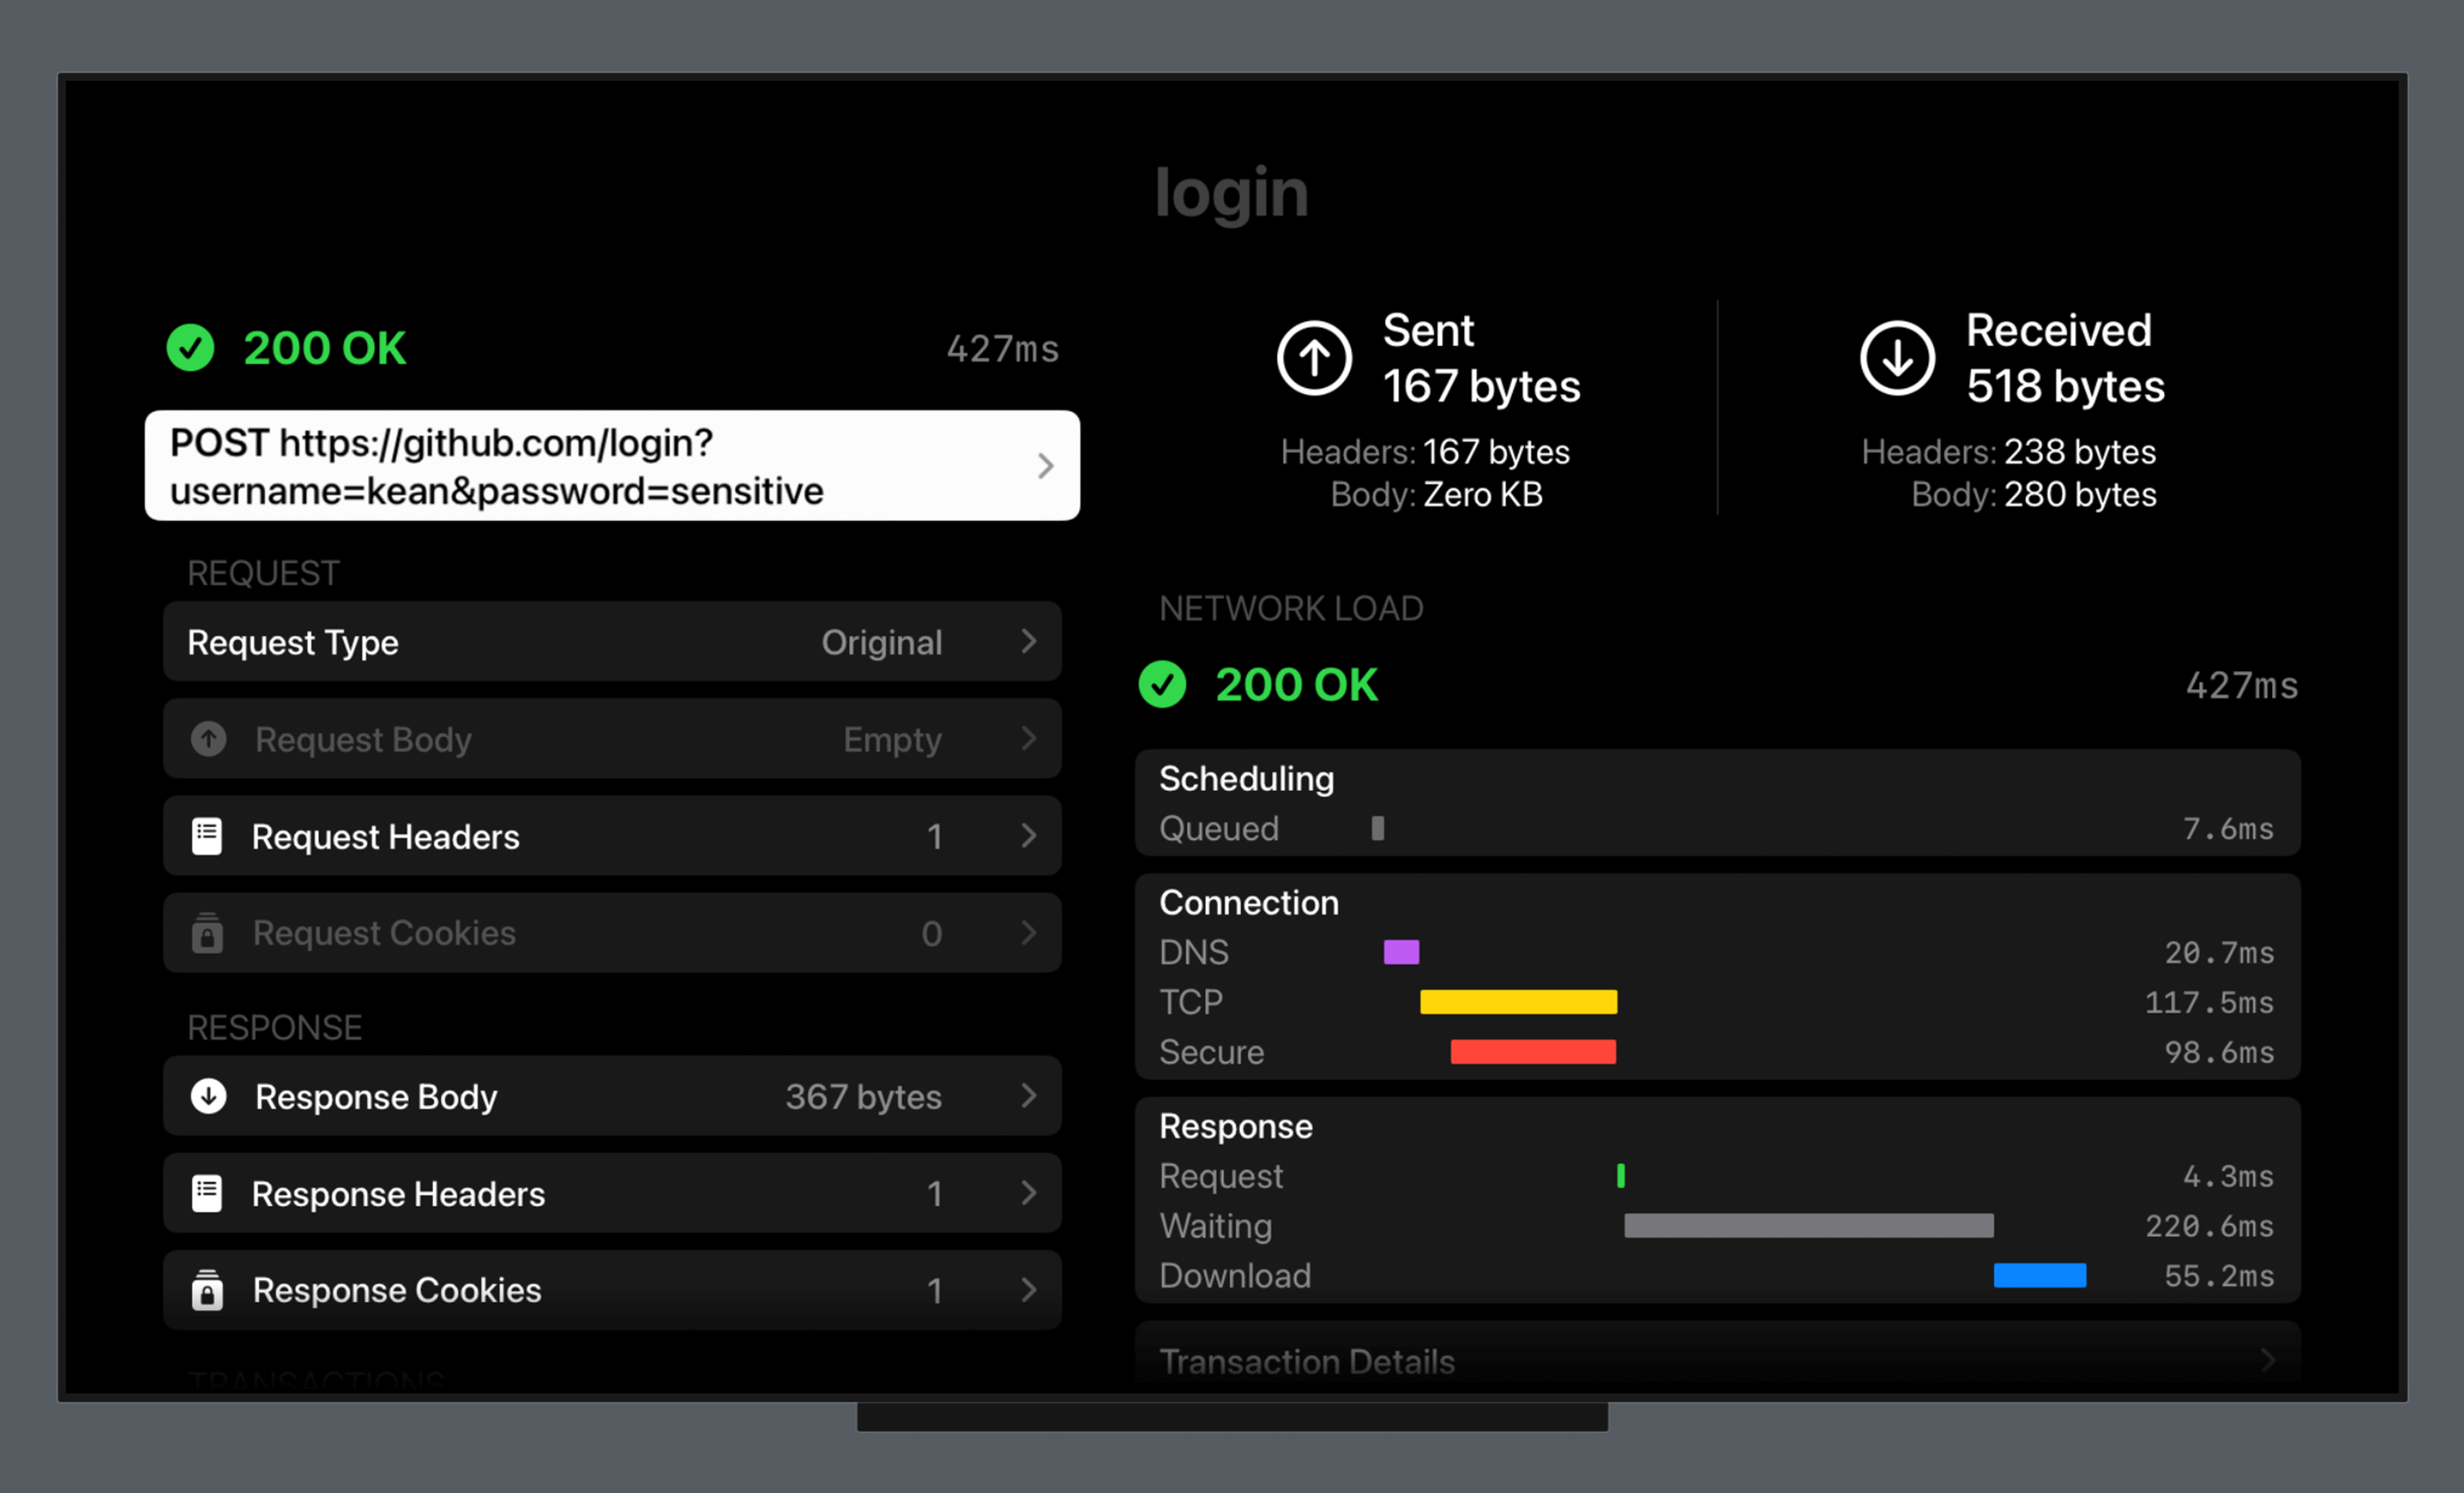Click the '4.3ms' Request duration
This screenshot has height=1493, width=2464.
click(x=2228, y=1176)
